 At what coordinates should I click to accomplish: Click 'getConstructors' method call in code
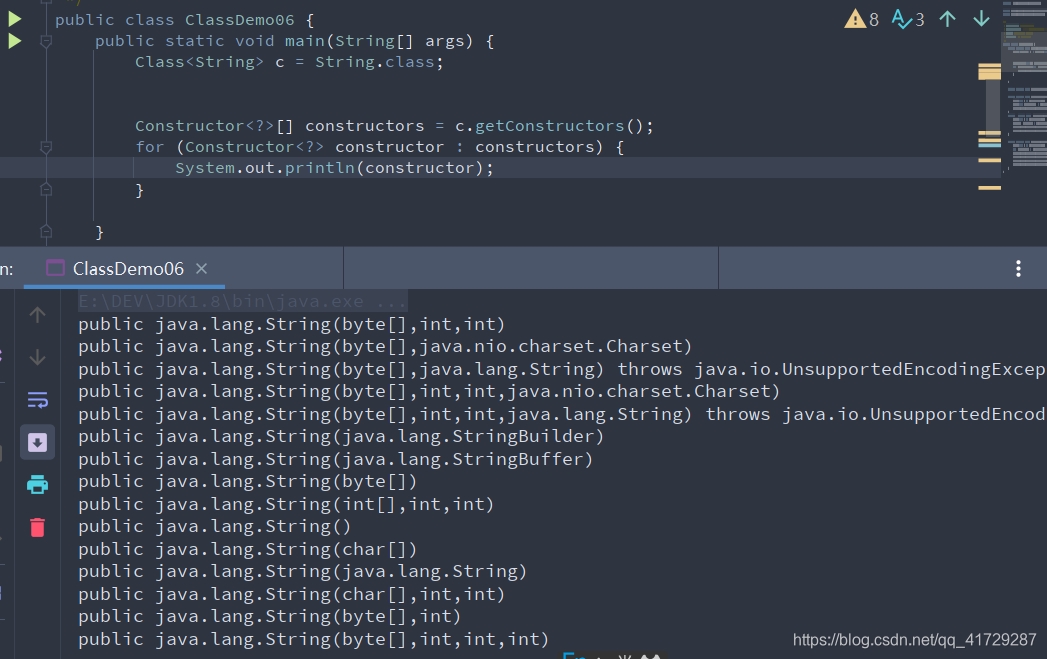coord(550,126)
